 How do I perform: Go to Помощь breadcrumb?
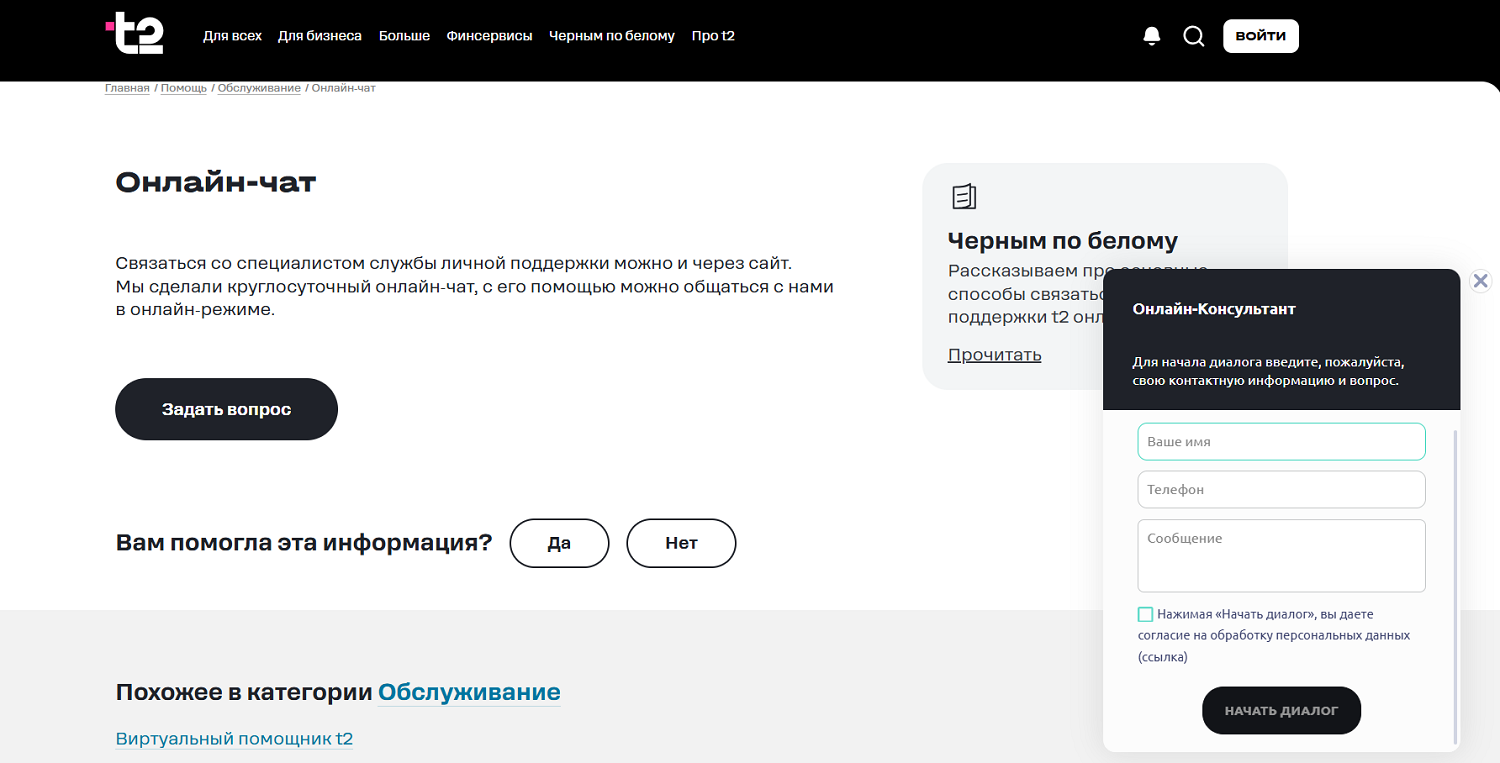point(184,88)
